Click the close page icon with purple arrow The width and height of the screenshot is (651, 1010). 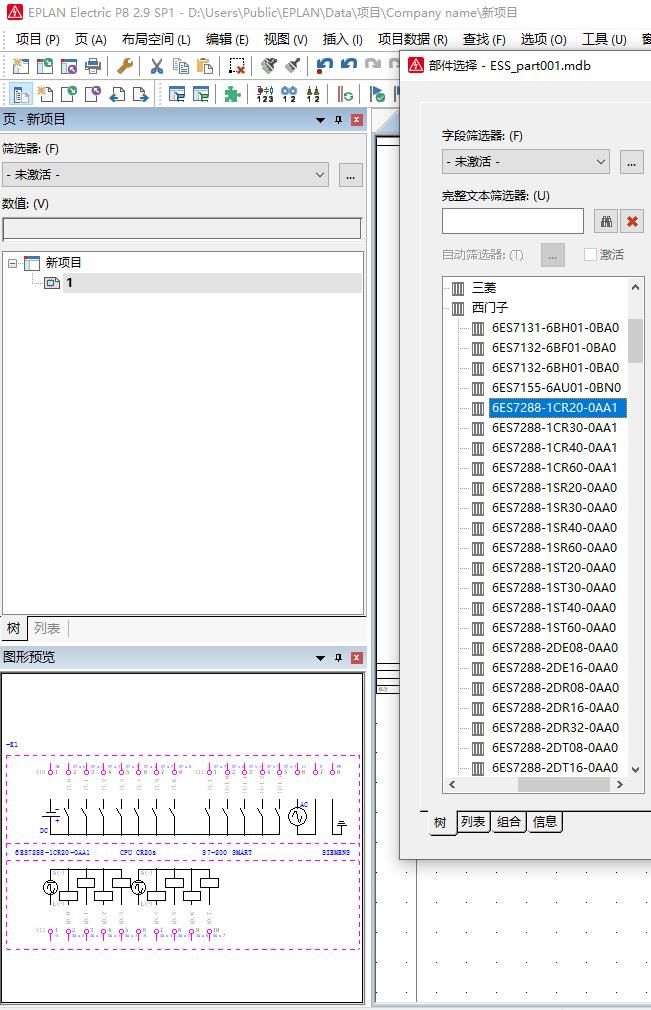[x=93, y=95]
